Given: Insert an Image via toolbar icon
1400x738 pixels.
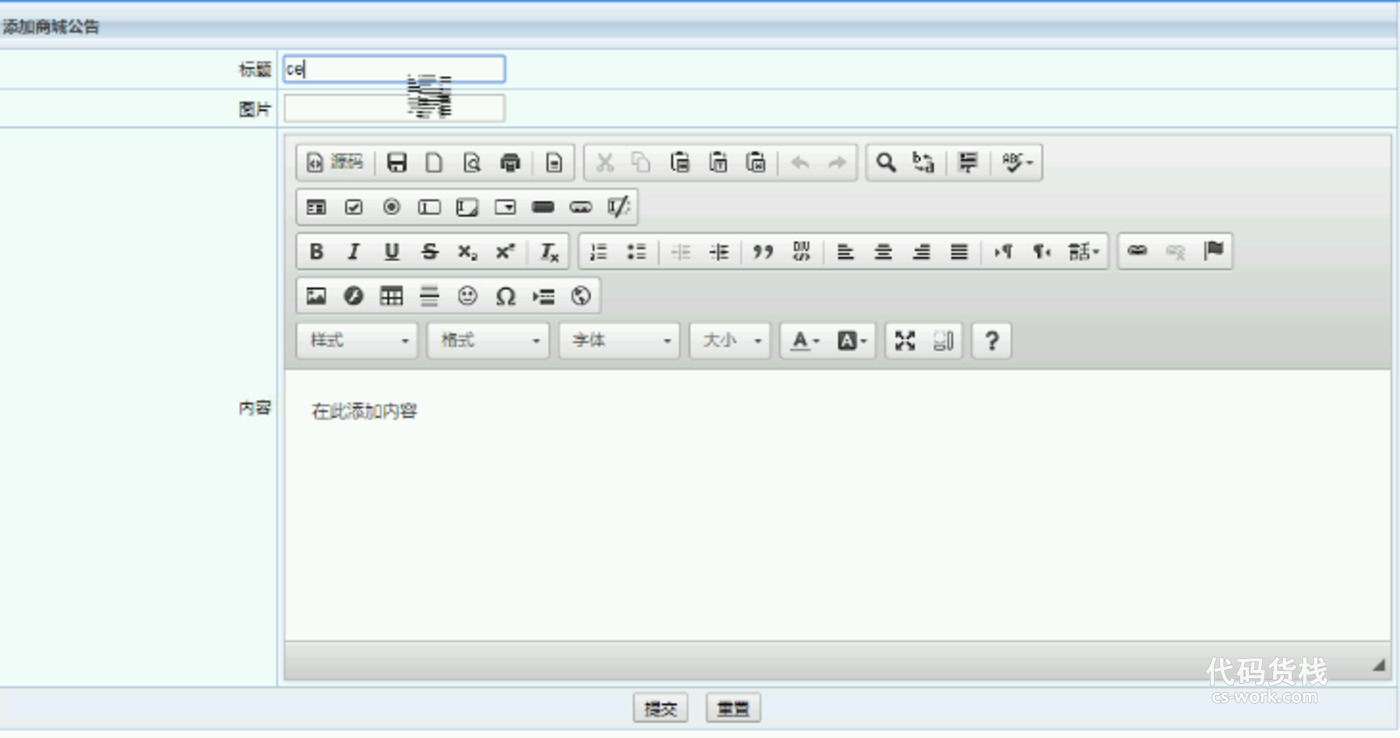Looking at the screenshot, I should (316, 295).
